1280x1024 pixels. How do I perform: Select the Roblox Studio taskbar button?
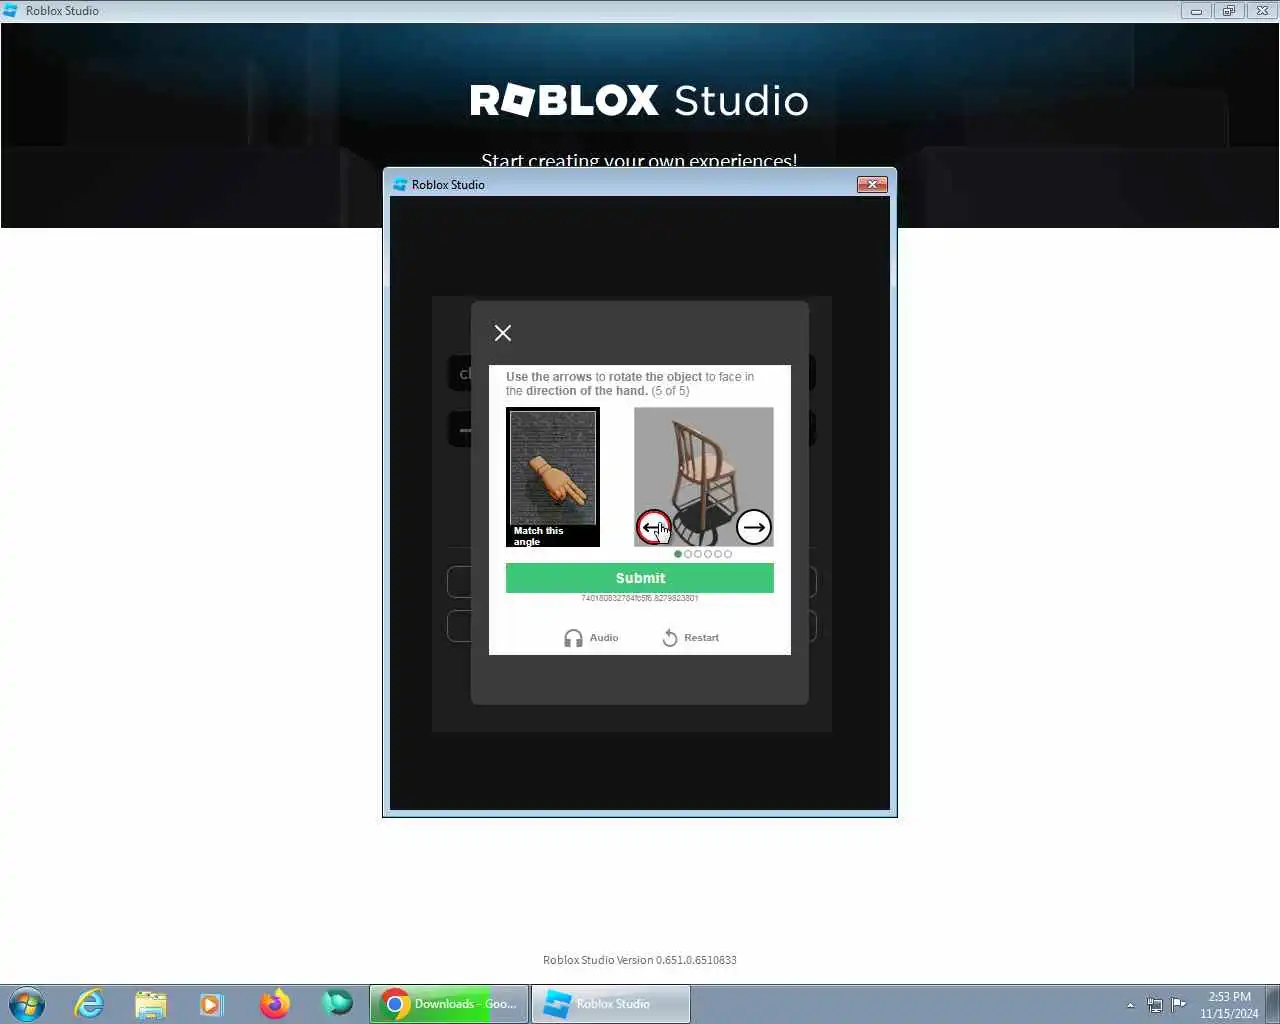pos(610,1004)
